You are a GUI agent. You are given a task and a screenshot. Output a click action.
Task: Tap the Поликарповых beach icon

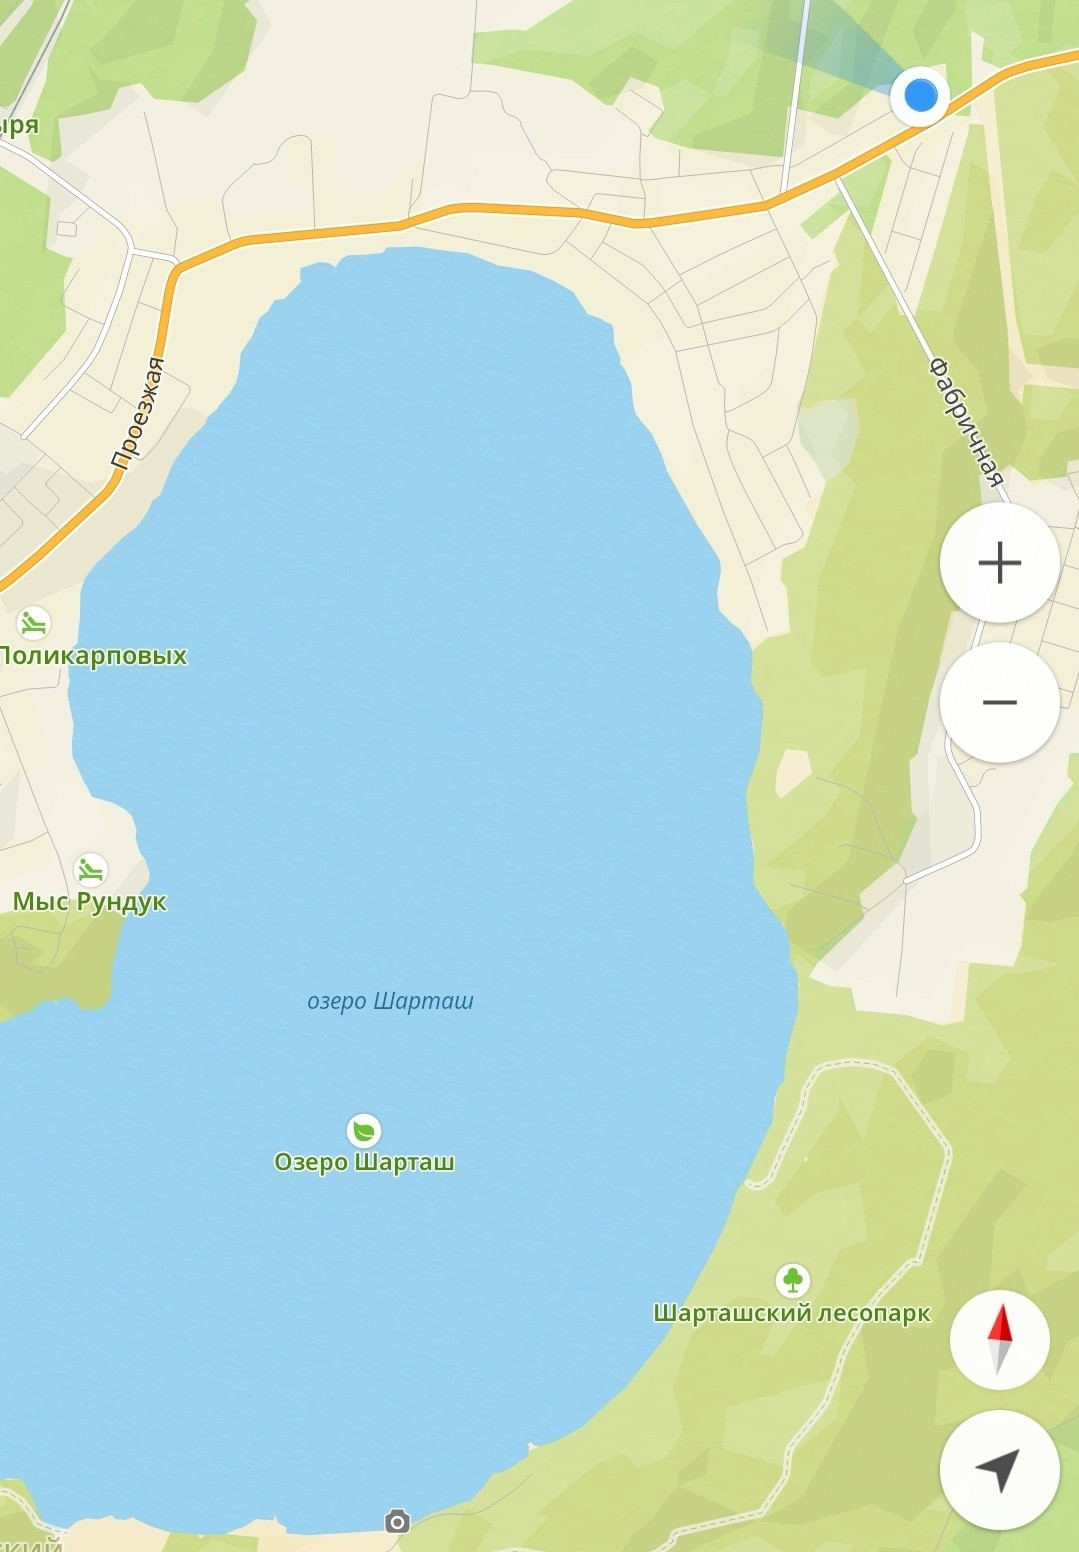pos(34,624)
